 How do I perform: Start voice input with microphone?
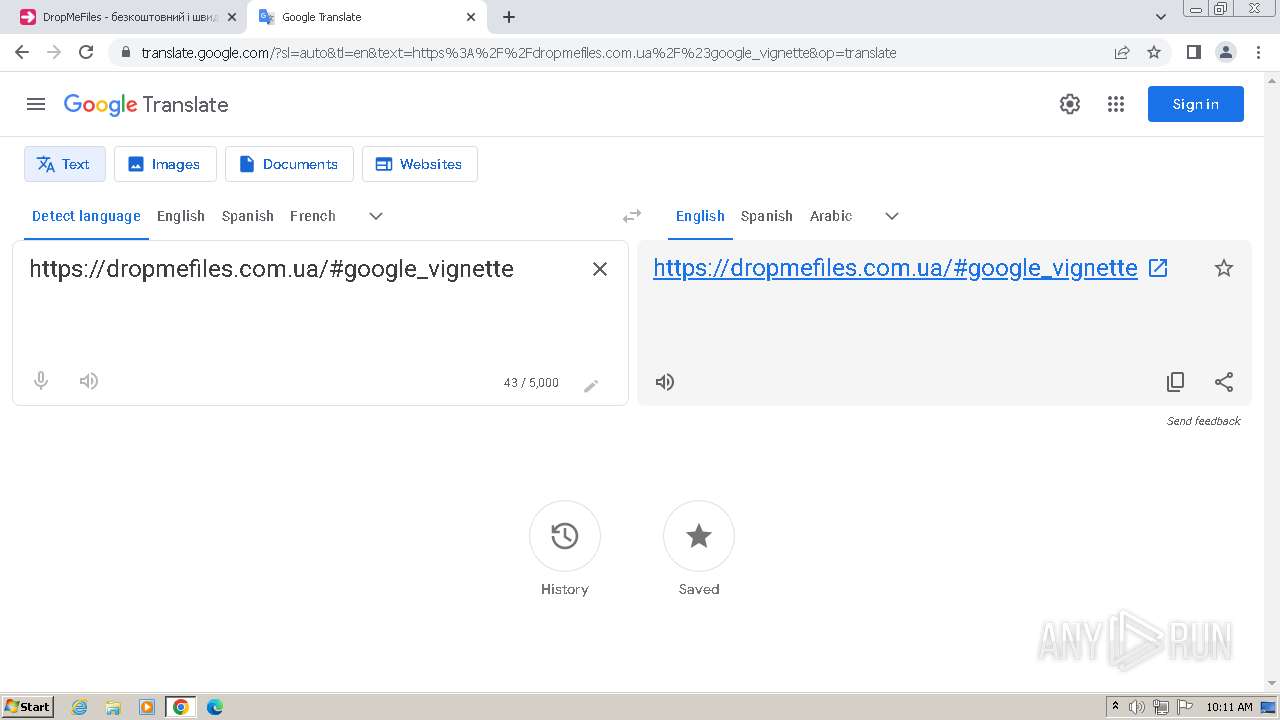pos(41,381)
